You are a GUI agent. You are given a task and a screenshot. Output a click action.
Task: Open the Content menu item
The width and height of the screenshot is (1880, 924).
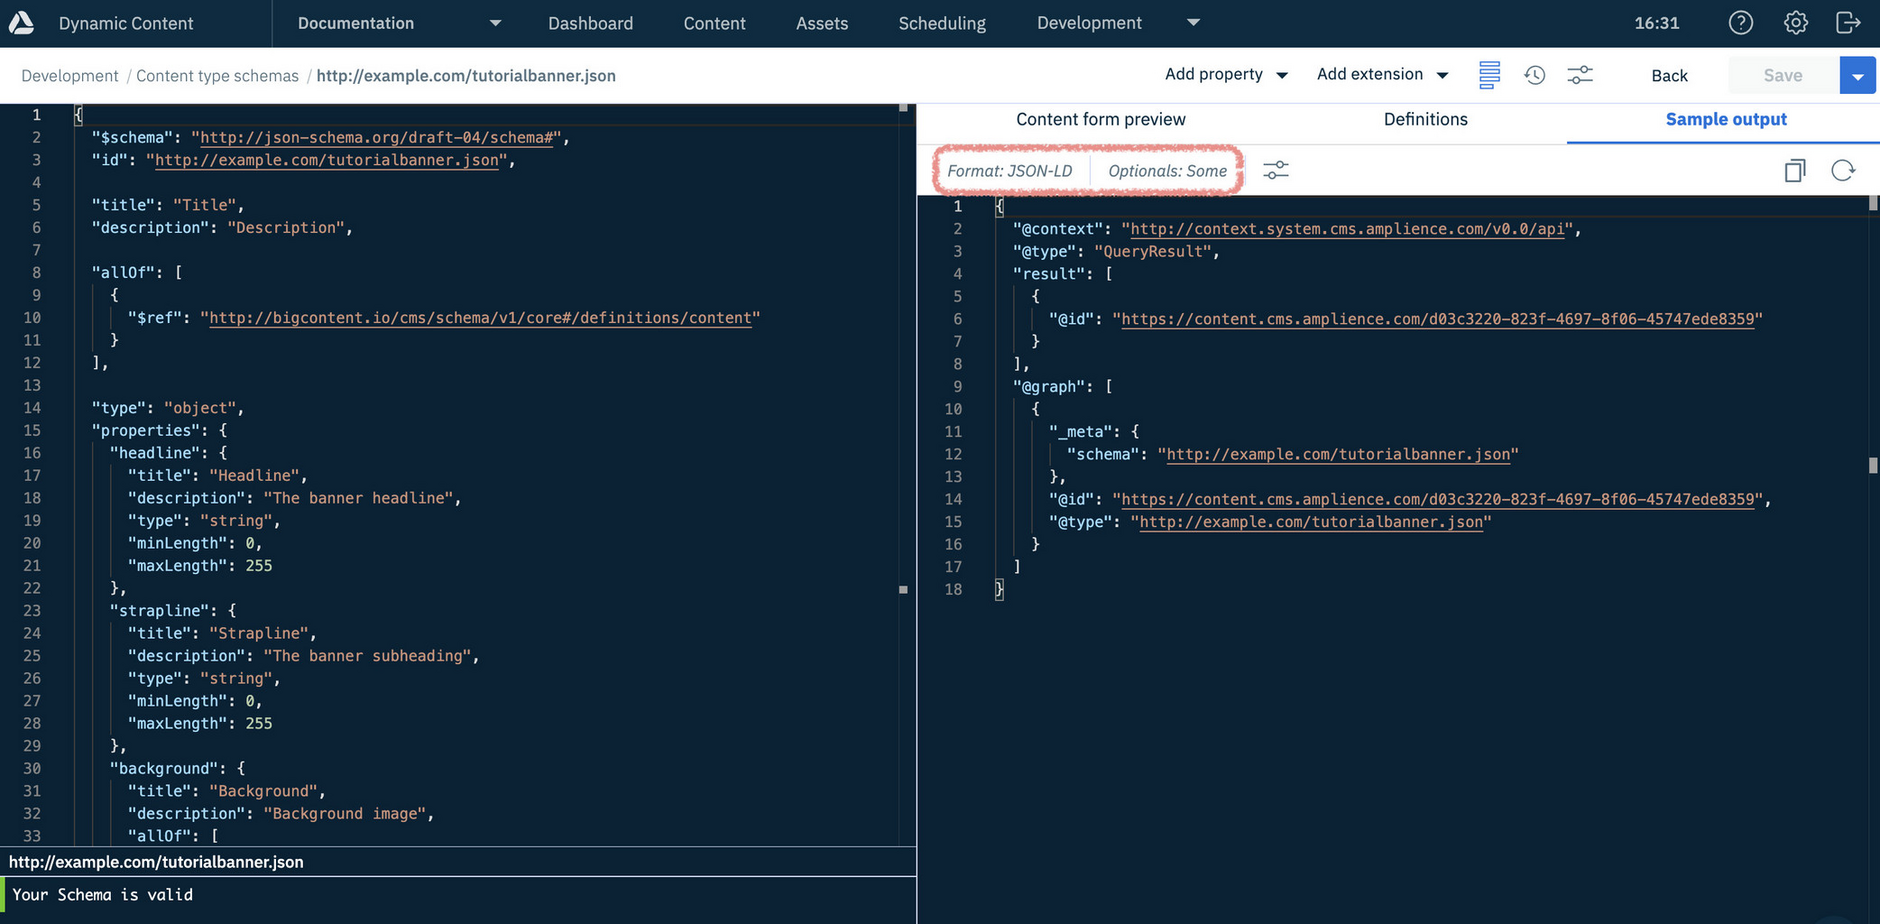click(x=714, y=23)
